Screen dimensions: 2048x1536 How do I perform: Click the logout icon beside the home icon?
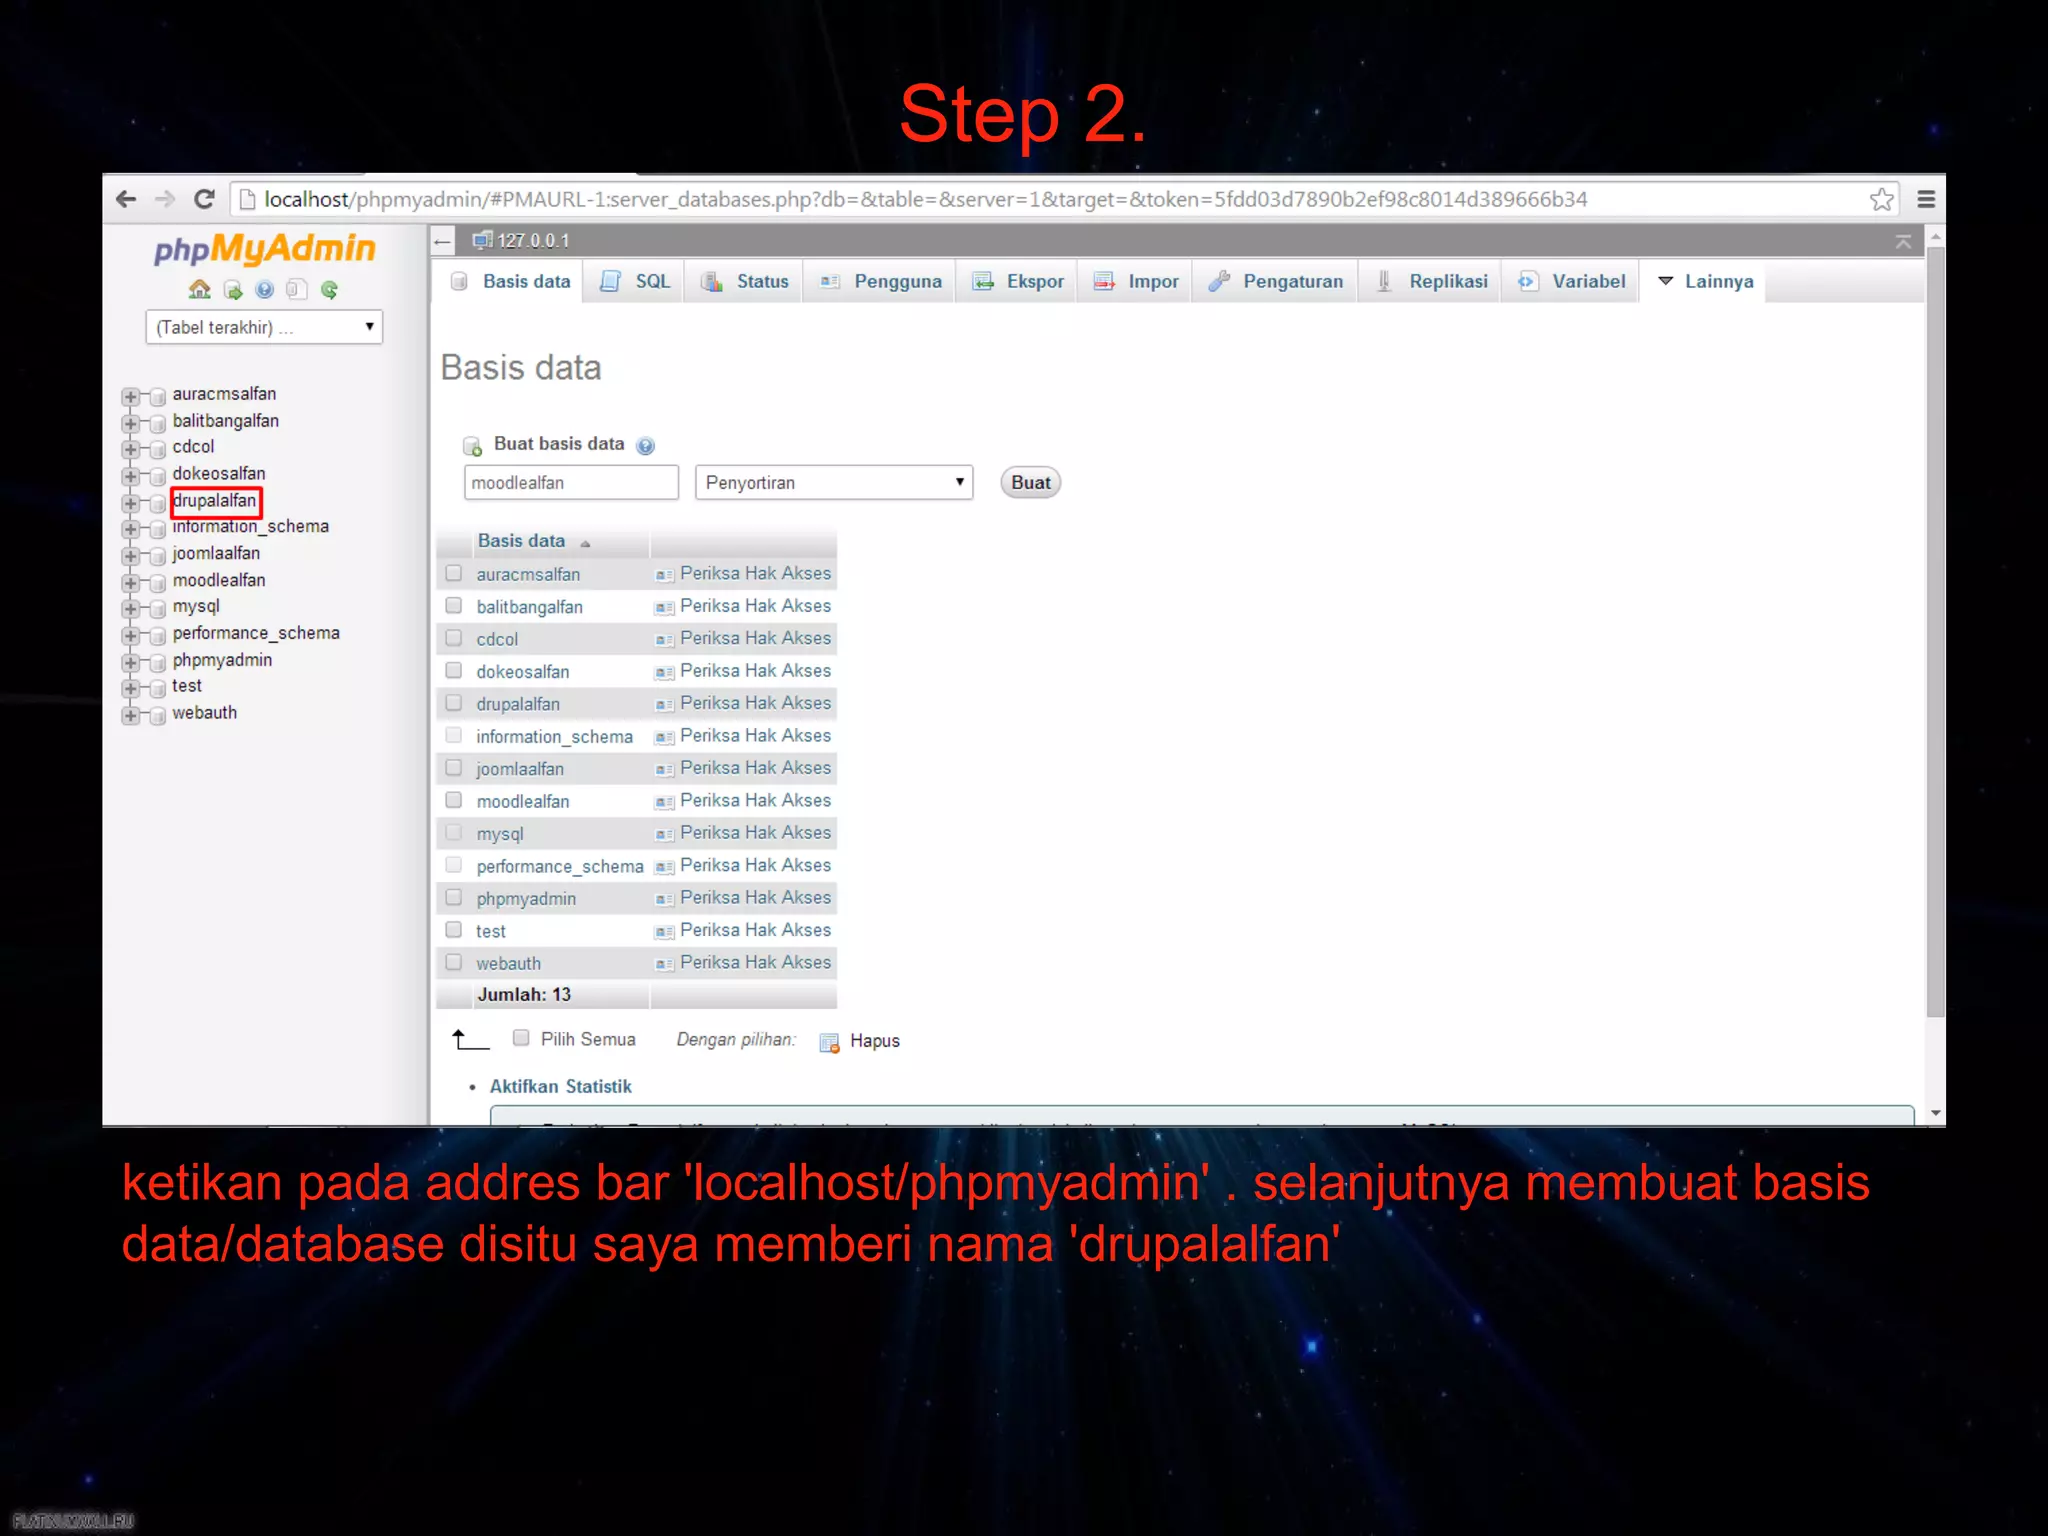click(x=233, y=290)
